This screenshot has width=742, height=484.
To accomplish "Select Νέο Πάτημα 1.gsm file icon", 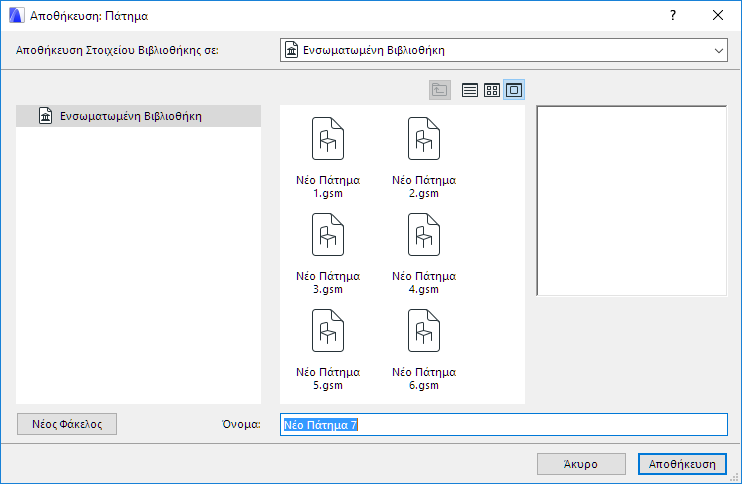I will [x=328, y=139].
